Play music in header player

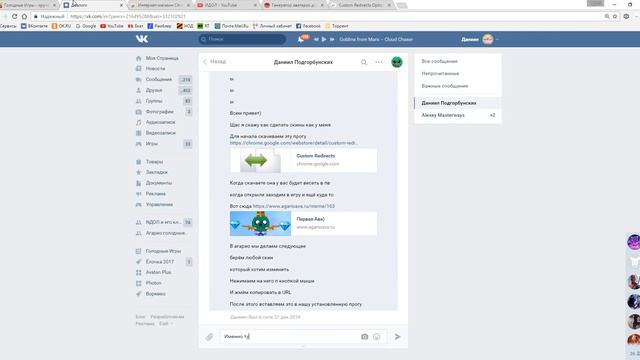pyautogui.click(x=324, y=39)
